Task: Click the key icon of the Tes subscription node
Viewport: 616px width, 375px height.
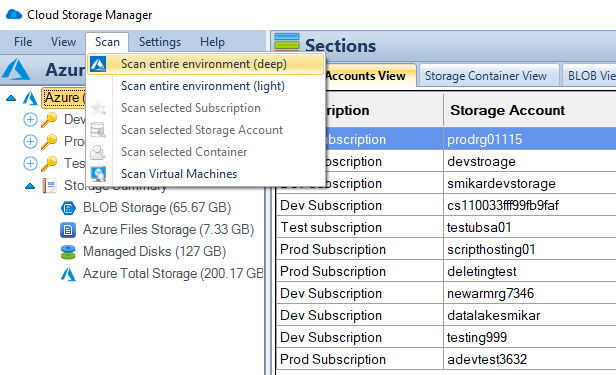Action: [x=49, y=163]
